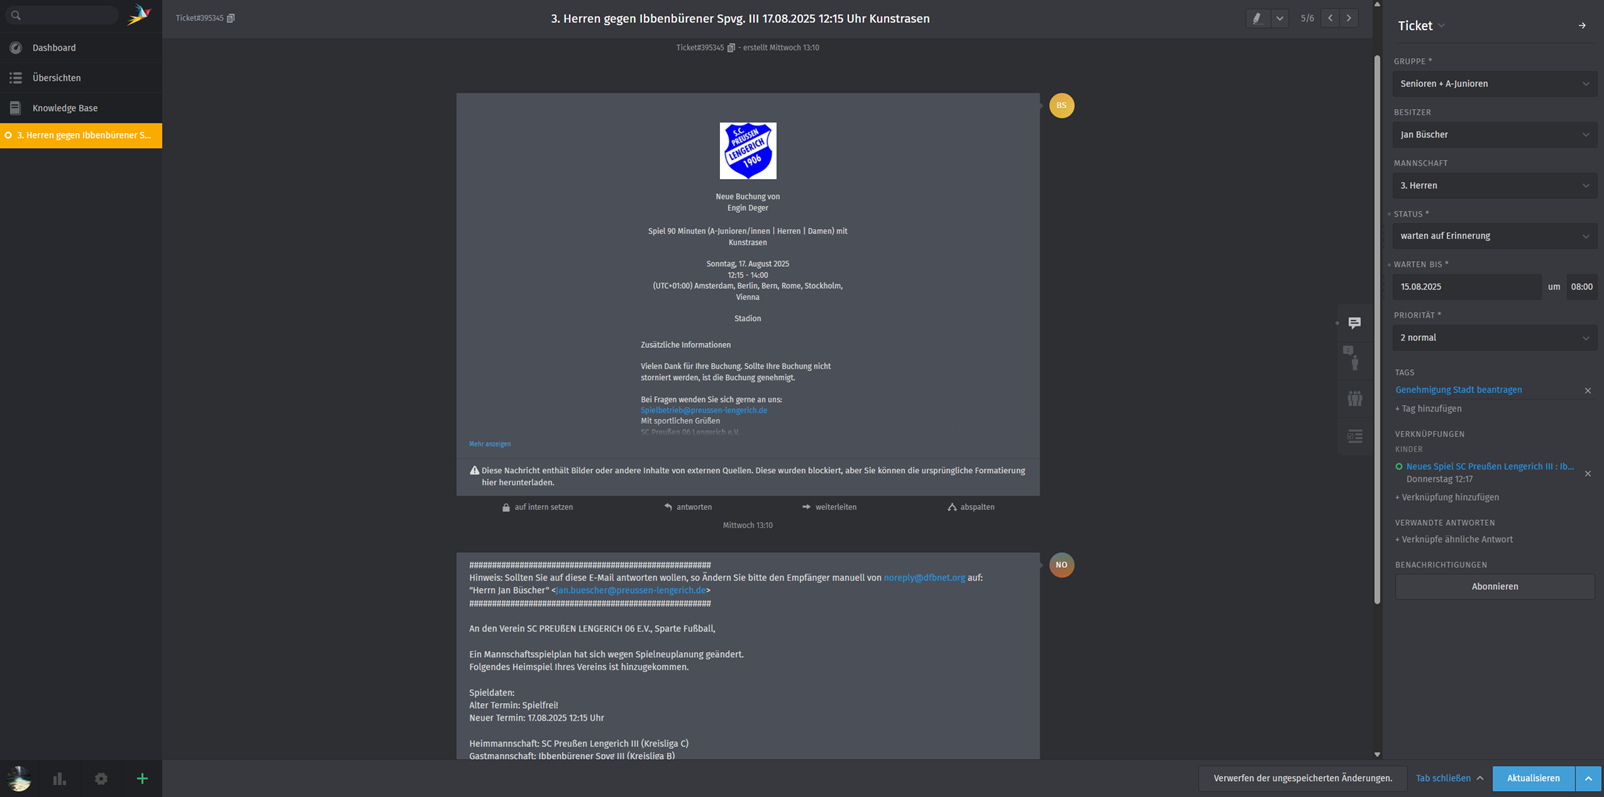Screen dimensions: 1604x797
Task: Open Übersichten in the left navigation
Action: [x=57, y=78]
